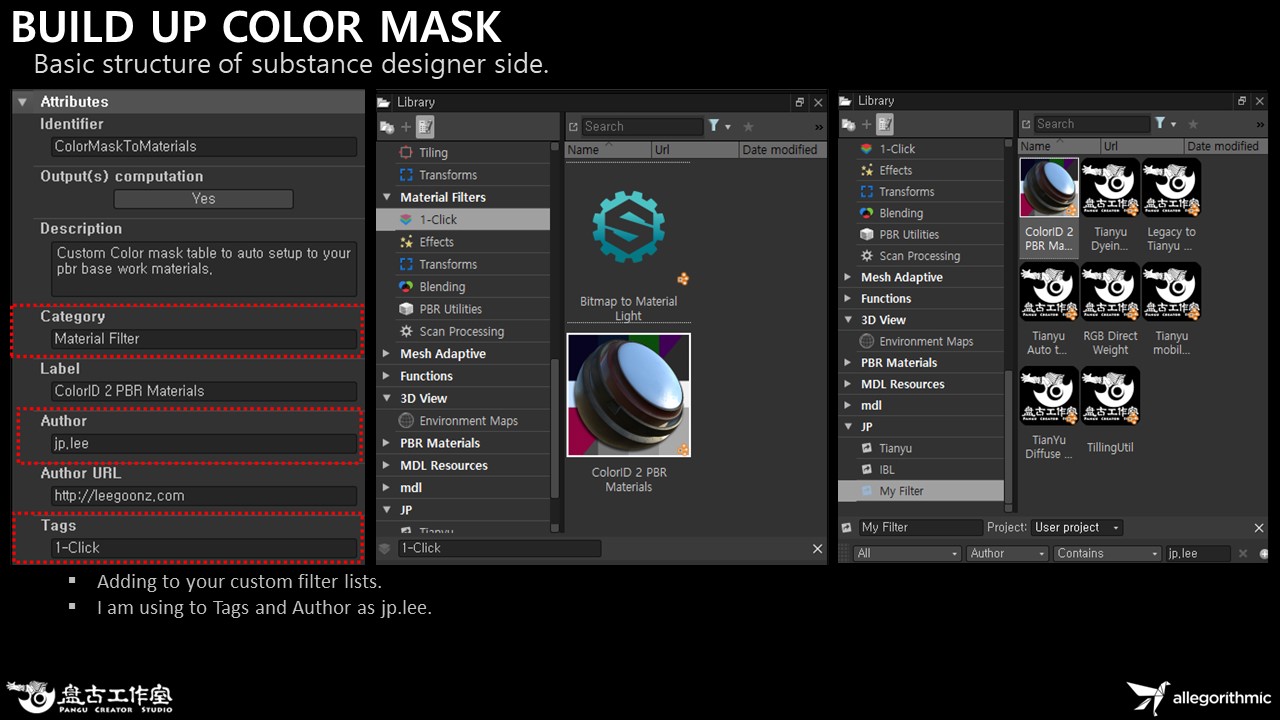Image resolution: width=1280 pixels, height=720 pixels.
Task: Expand PBR Materials in middle Library
Action: coord(387,443)
